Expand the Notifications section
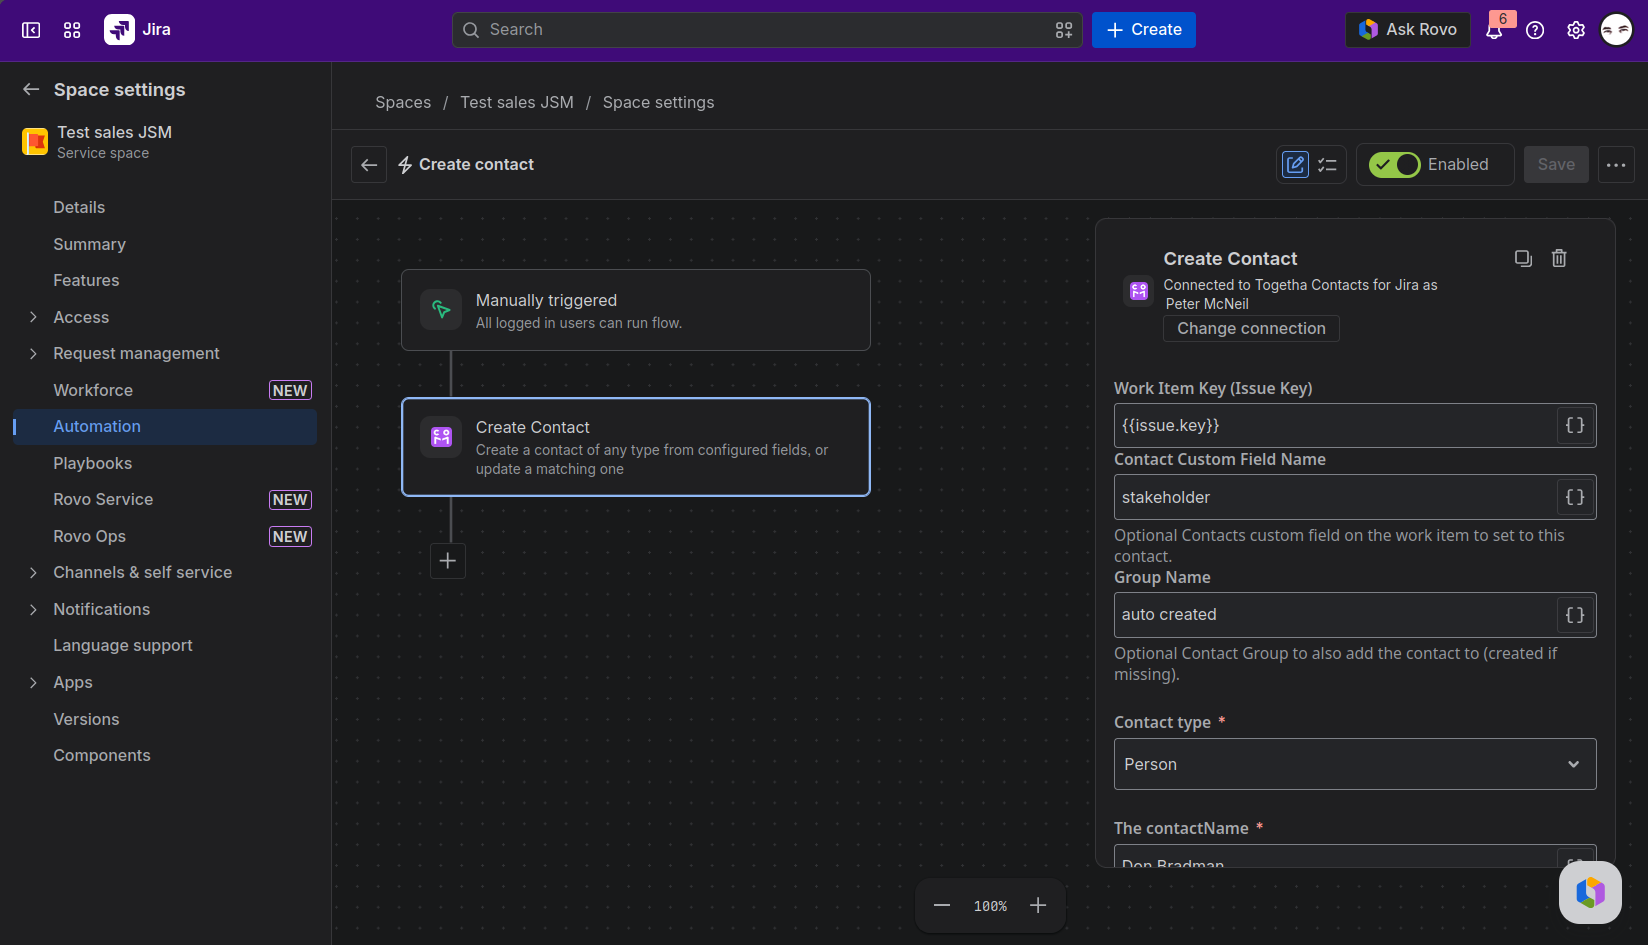Viewport: 1648px width, 945px height. coord(33,609)
